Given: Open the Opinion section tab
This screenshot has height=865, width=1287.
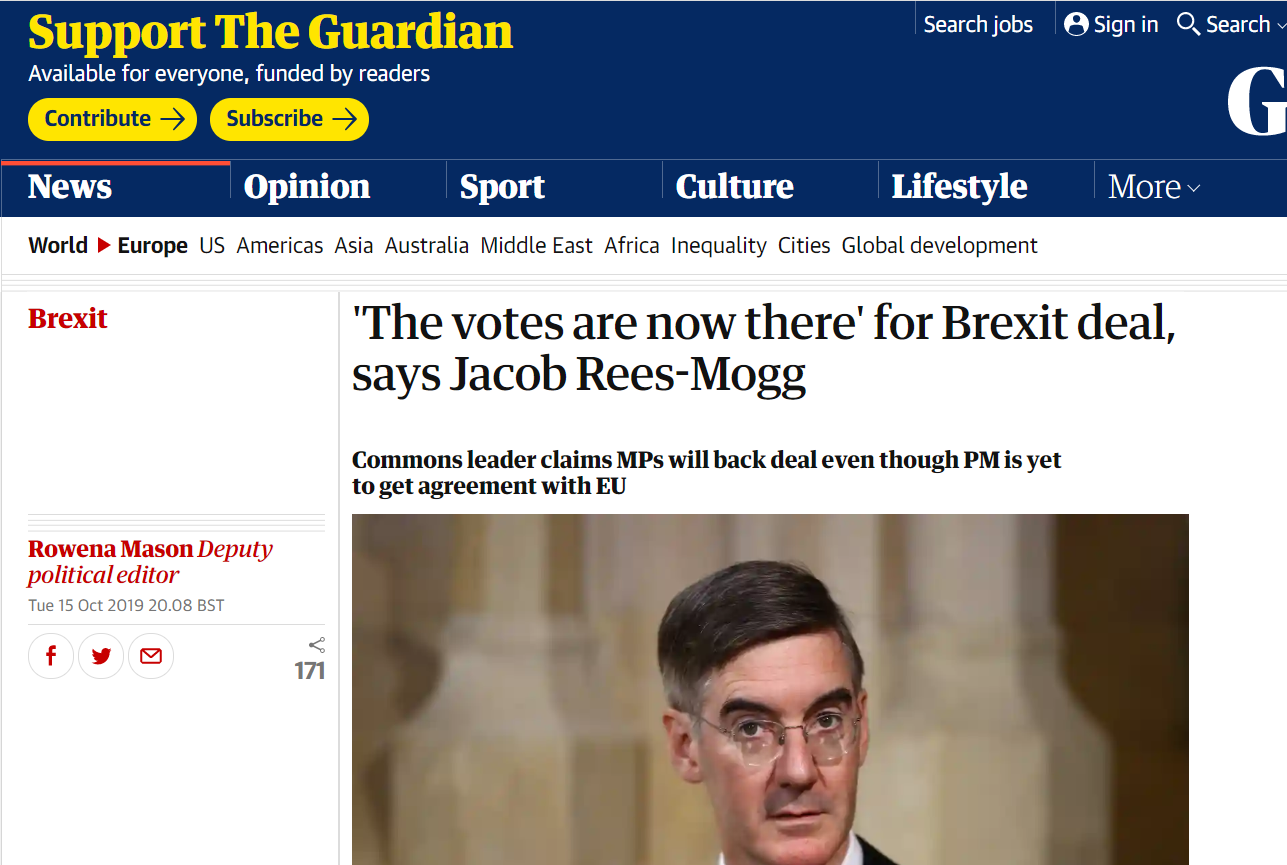Looking at the screenshot, I should tap(307, 187).
